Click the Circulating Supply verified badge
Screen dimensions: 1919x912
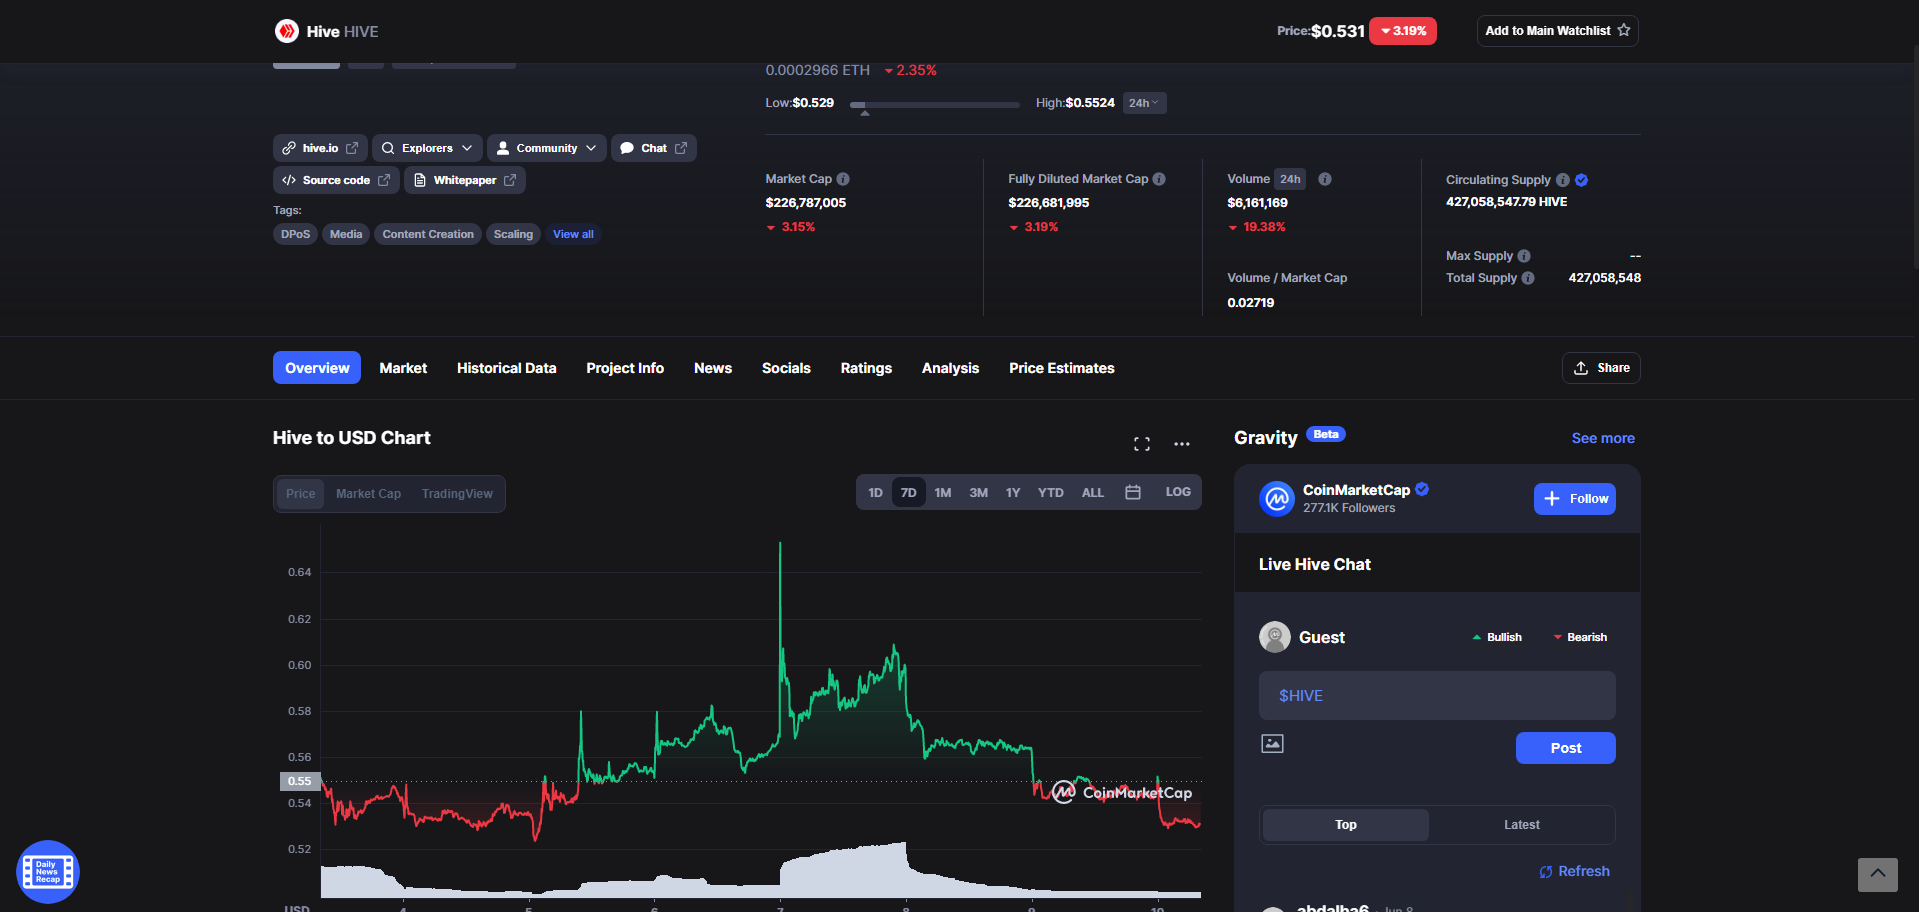point(1582,180)
